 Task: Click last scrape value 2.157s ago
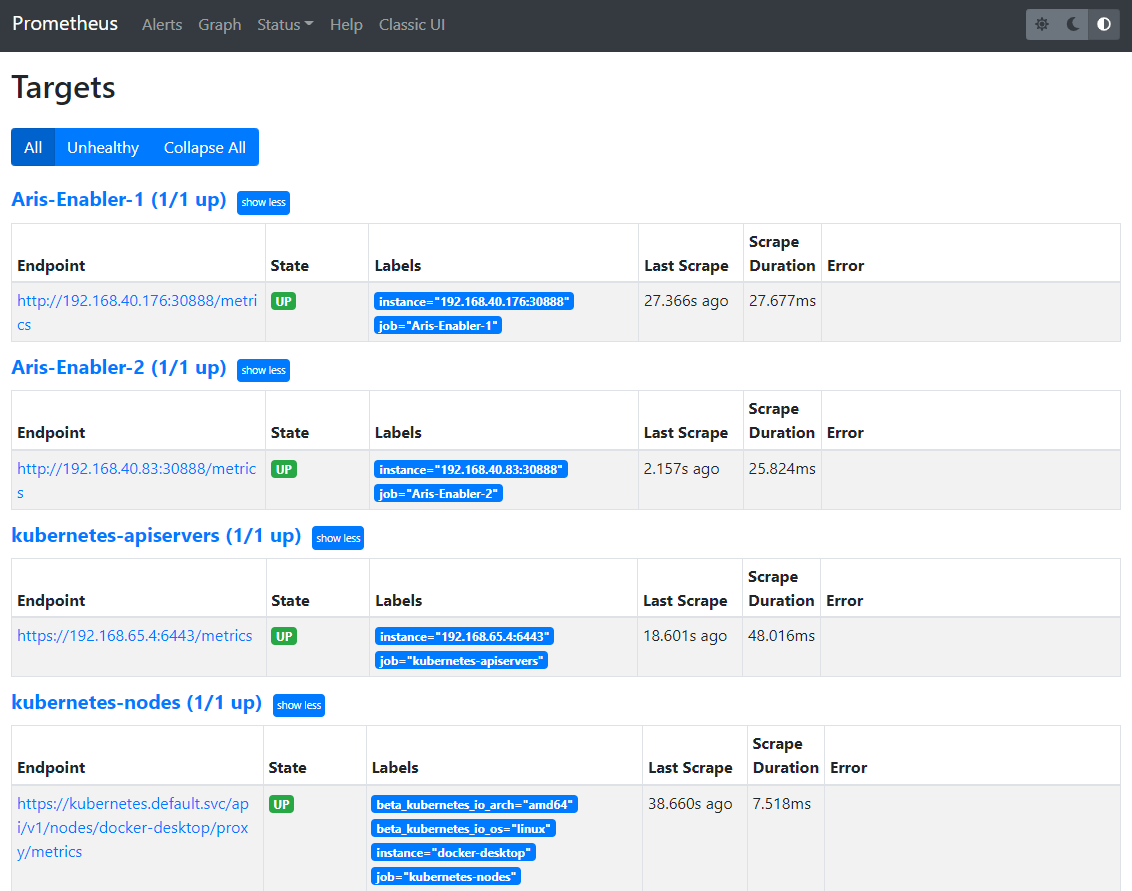coord(682,469)
